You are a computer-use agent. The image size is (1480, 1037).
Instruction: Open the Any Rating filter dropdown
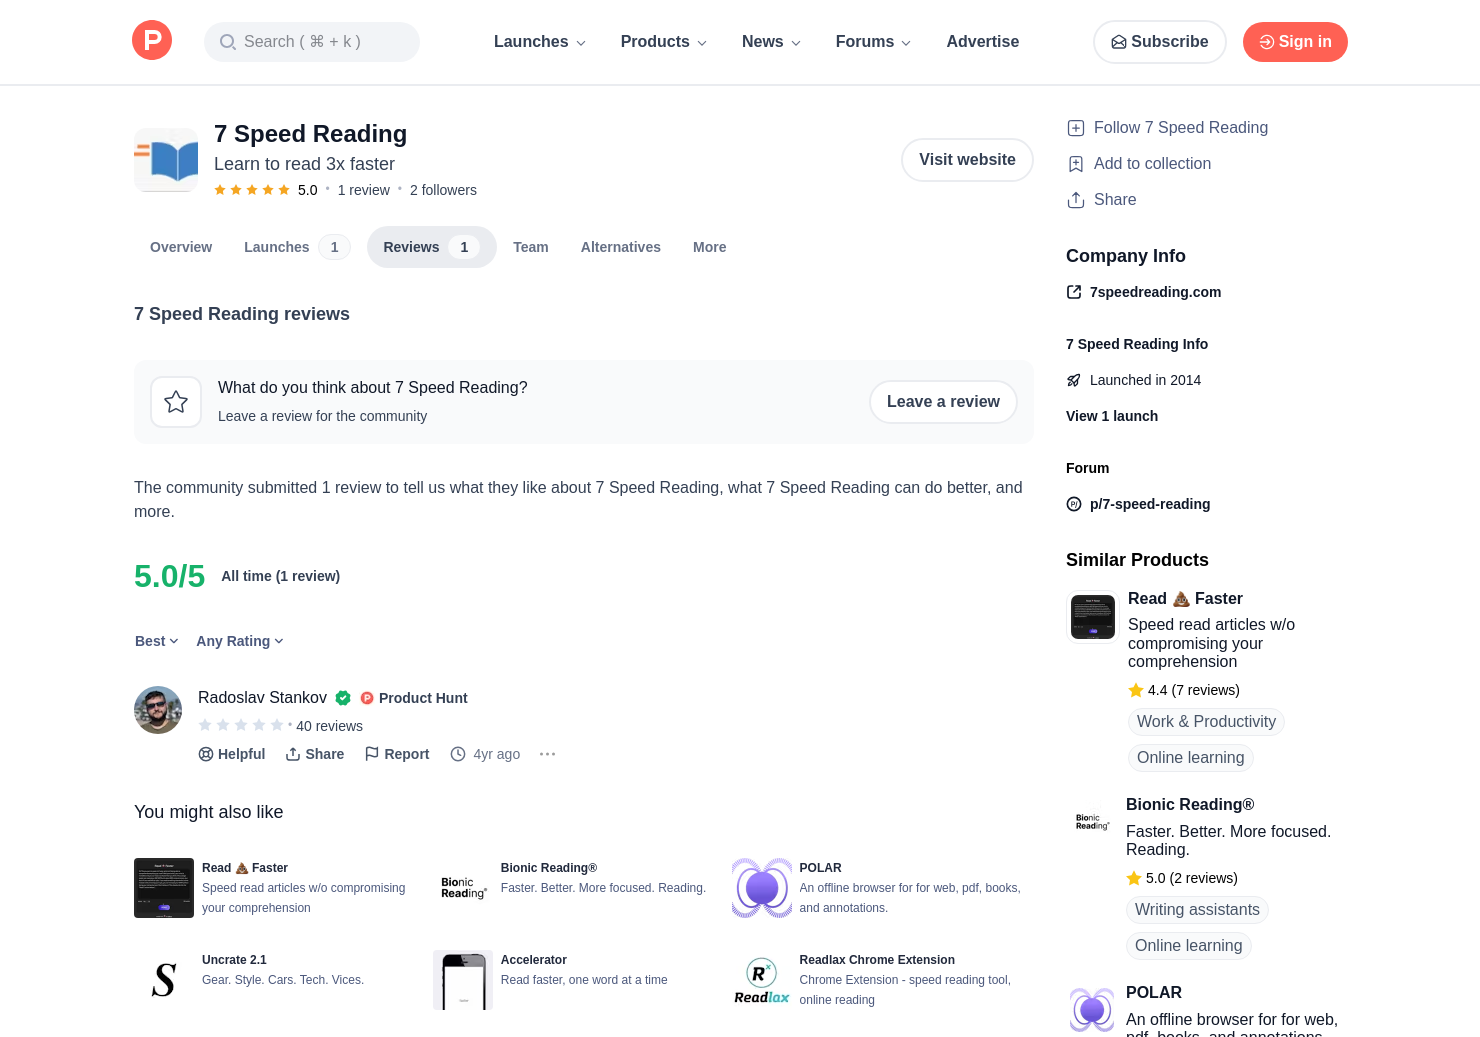240,641
